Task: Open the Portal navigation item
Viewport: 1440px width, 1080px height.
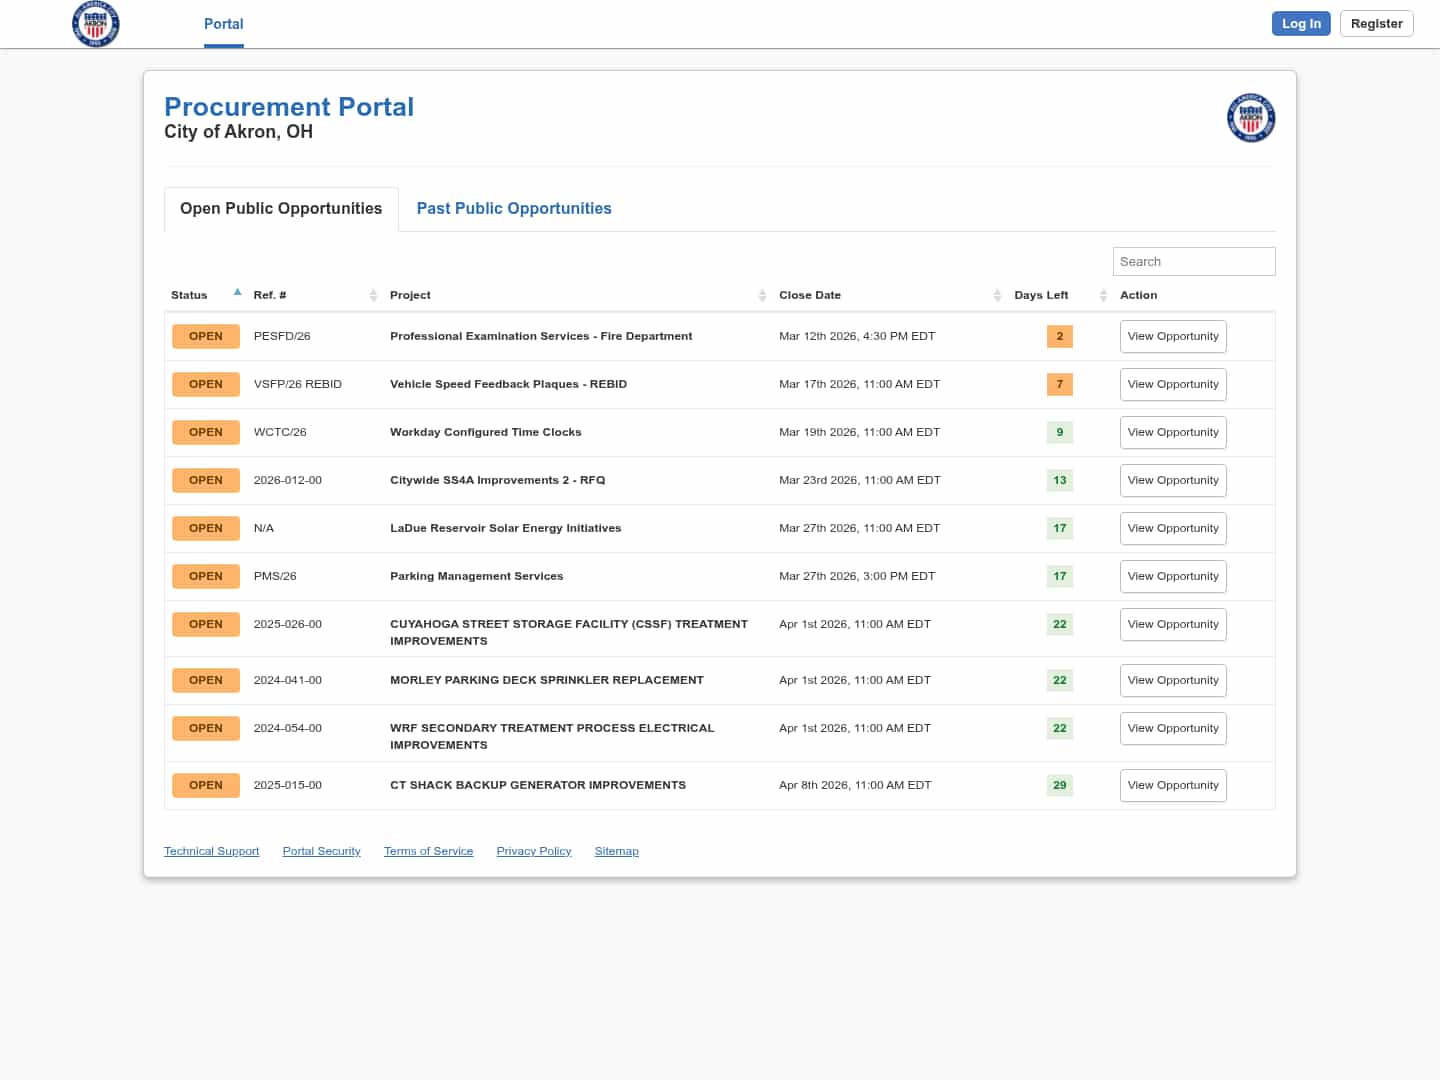Action: [223, 24]
